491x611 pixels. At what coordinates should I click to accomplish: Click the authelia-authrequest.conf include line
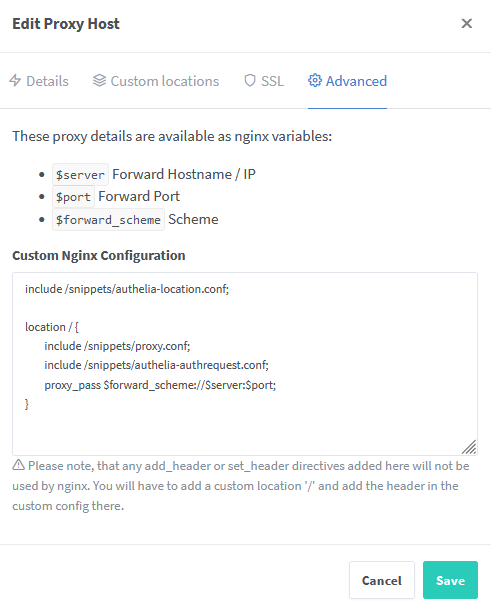[x=156, y=365]
